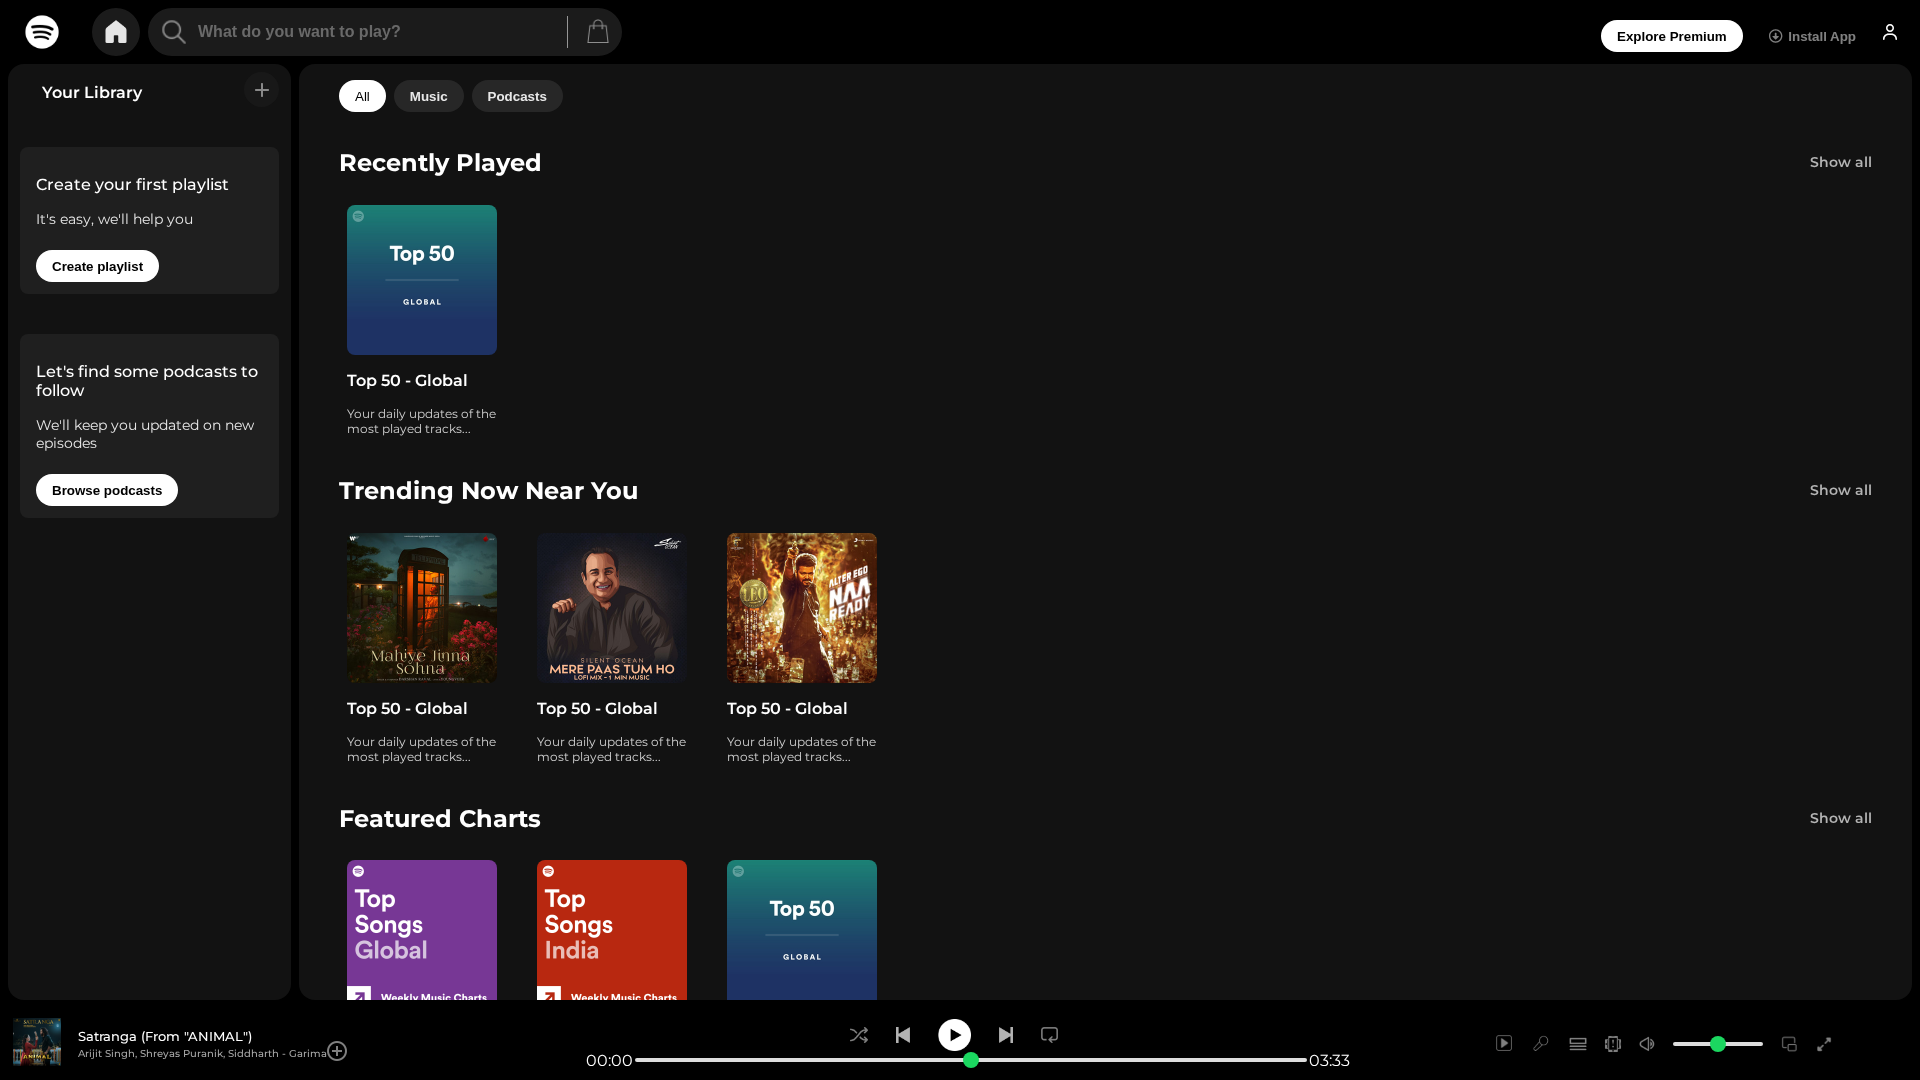
Task: Show all Recently Played items
Action: coord(1841,162)
